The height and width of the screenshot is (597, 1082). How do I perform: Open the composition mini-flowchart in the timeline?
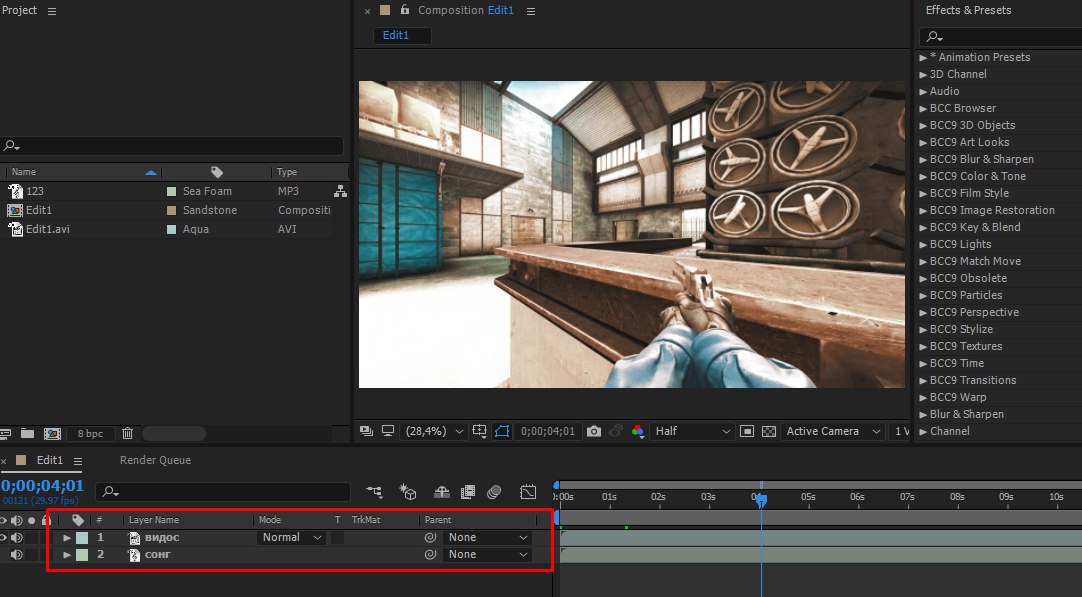coord(374,492)
